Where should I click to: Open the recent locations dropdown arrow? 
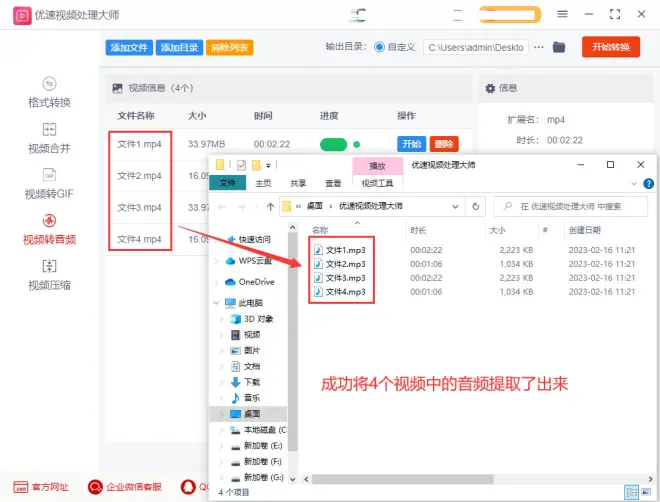coord(257,207)
